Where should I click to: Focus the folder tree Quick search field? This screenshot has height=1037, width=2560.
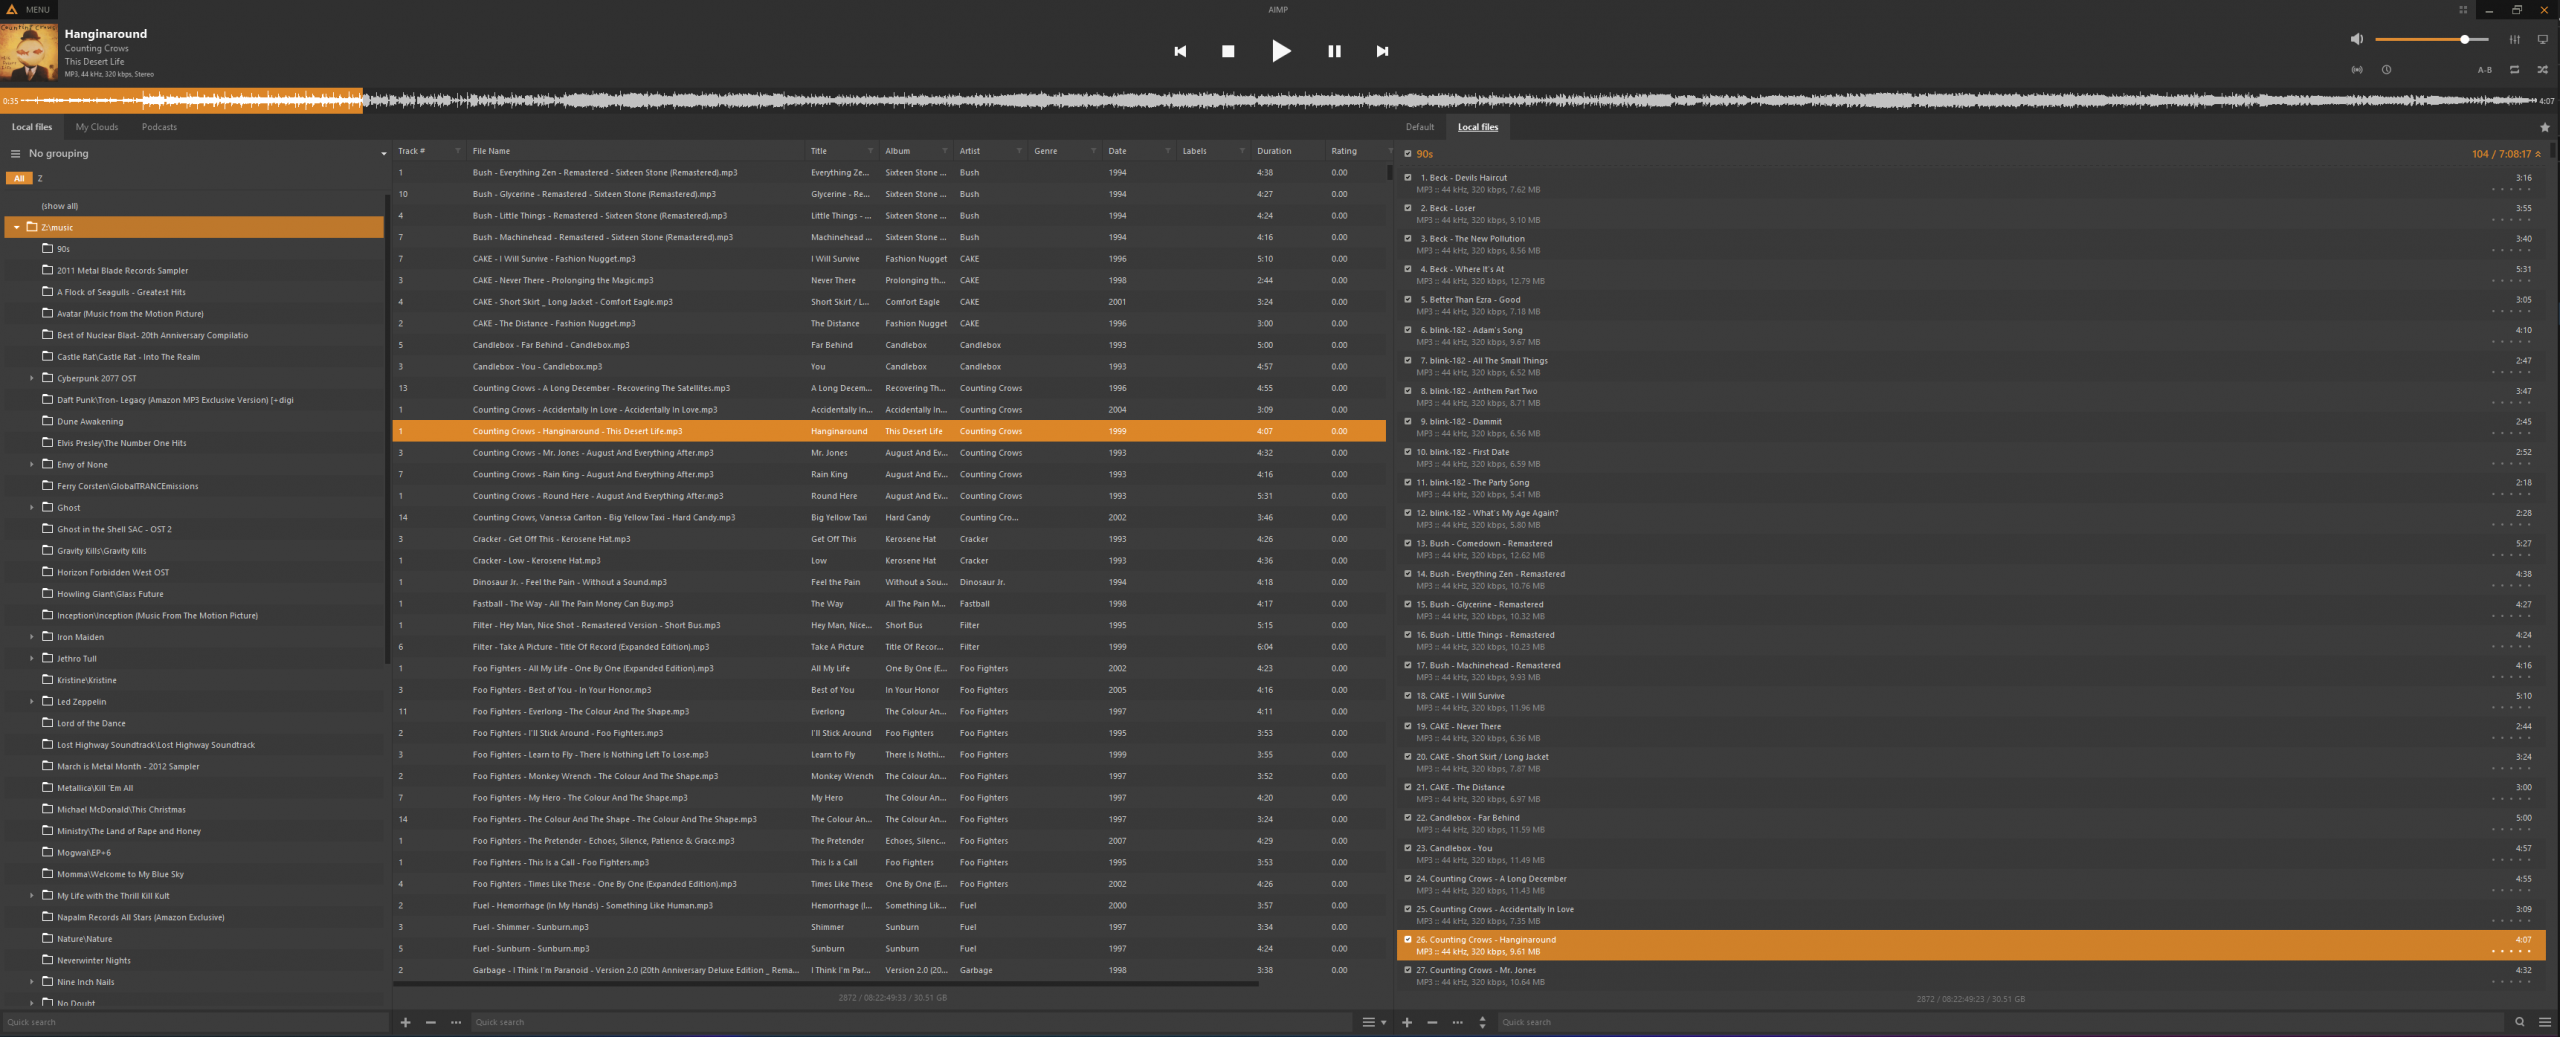tap(195, 1022)
